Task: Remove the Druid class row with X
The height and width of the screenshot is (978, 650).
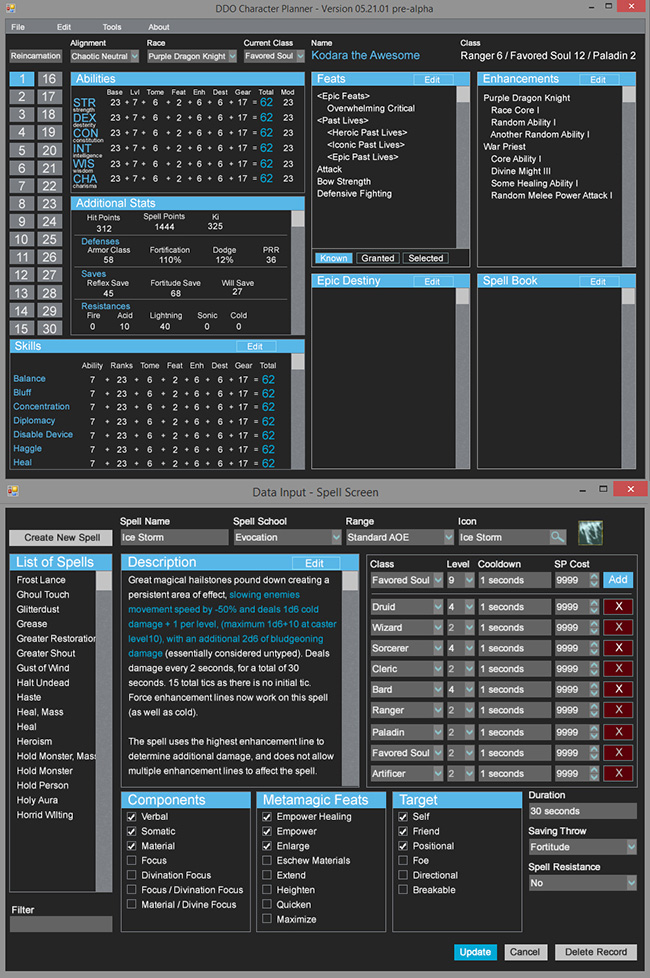Action: point(617,607)
